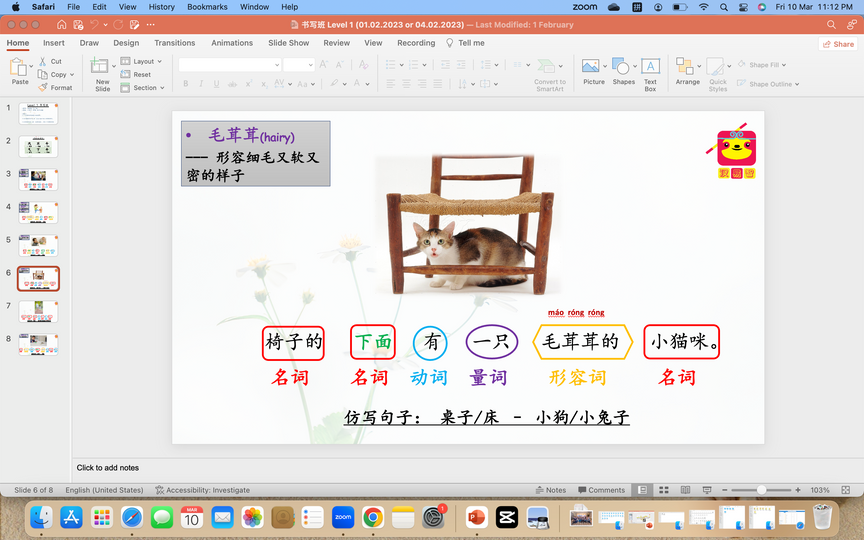Click the zoom slider in status bar
The image size is (864, 540).
tap(761, 490)
